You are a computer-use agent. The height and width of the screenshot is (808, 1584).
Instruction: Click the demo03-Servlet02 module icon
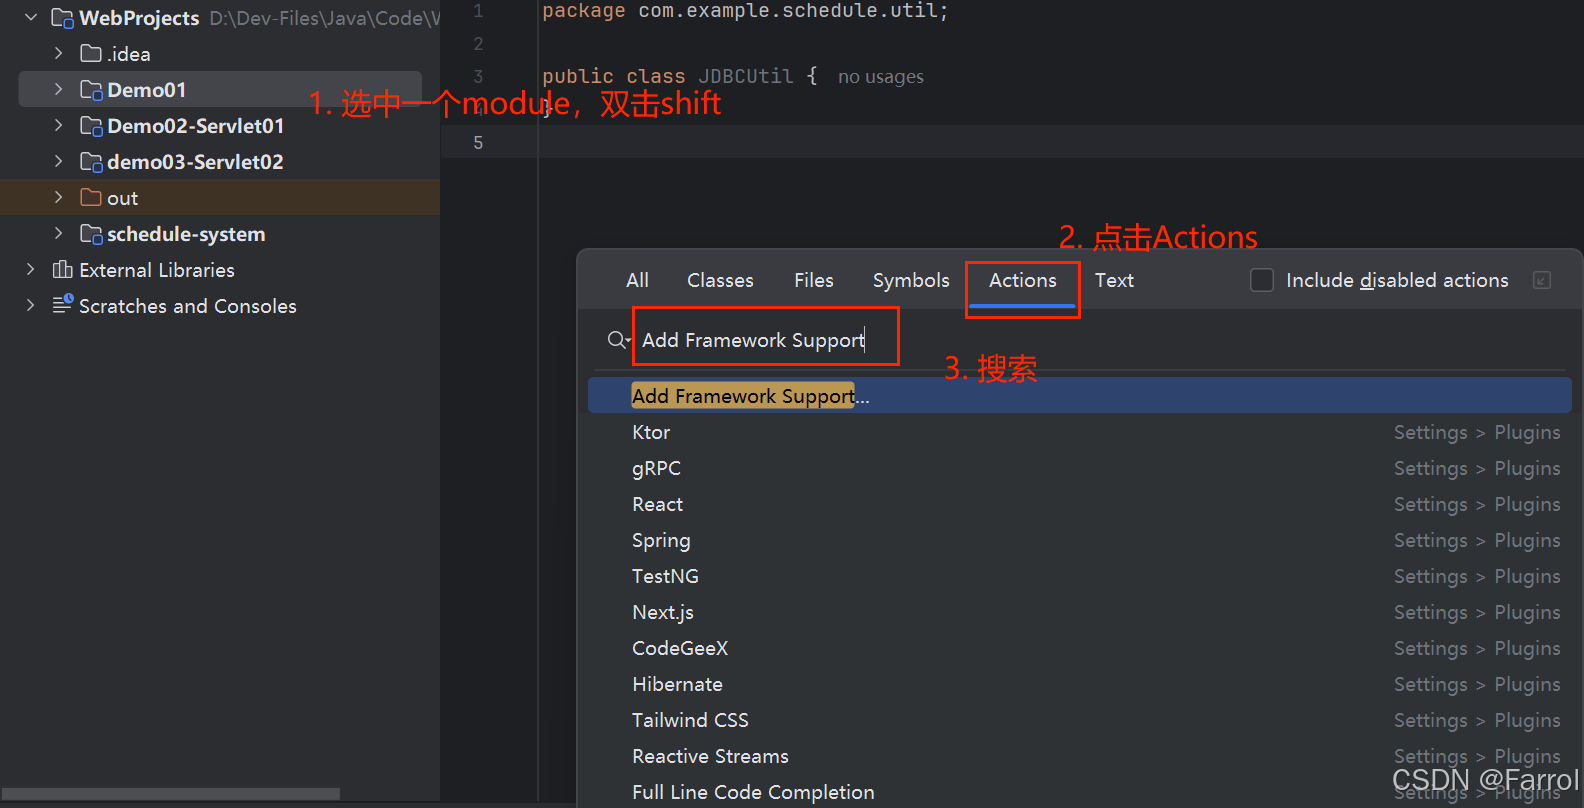(x=91, y=162)
